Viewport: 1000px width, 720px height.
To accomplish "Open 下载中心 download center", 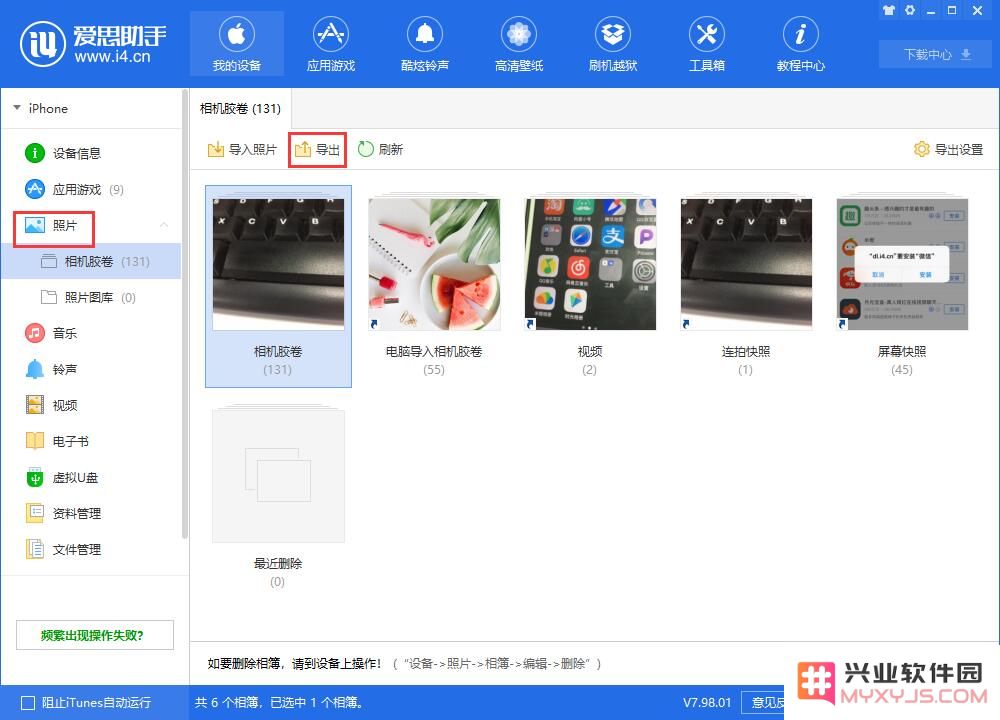I will click(x=935, y=54).
